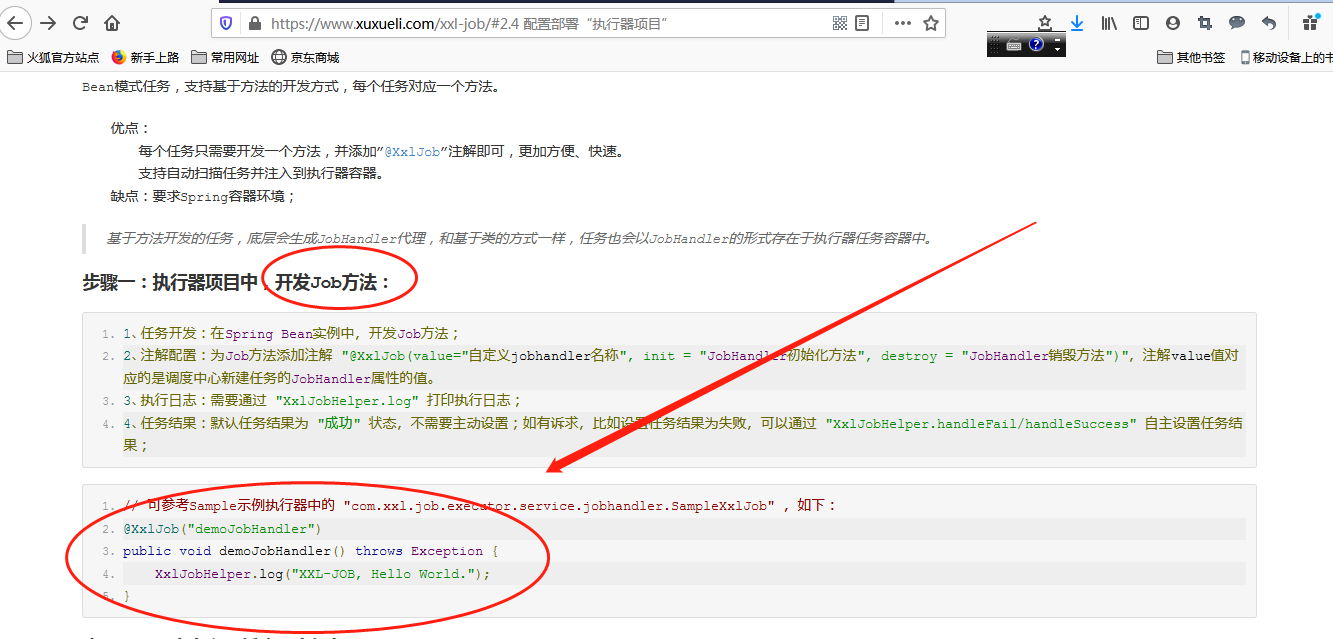Click the SampleXxlJob class path comment line
This screenshot has width=1333, height=639.
(x=480, y=506)
